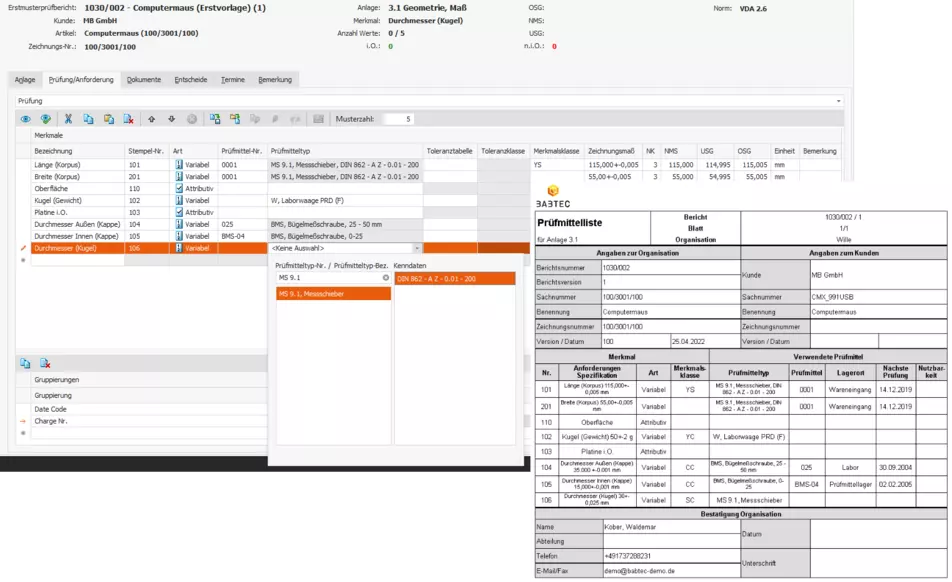
Task: Switch to the Anlage tab
Action: tap(25, 80)
